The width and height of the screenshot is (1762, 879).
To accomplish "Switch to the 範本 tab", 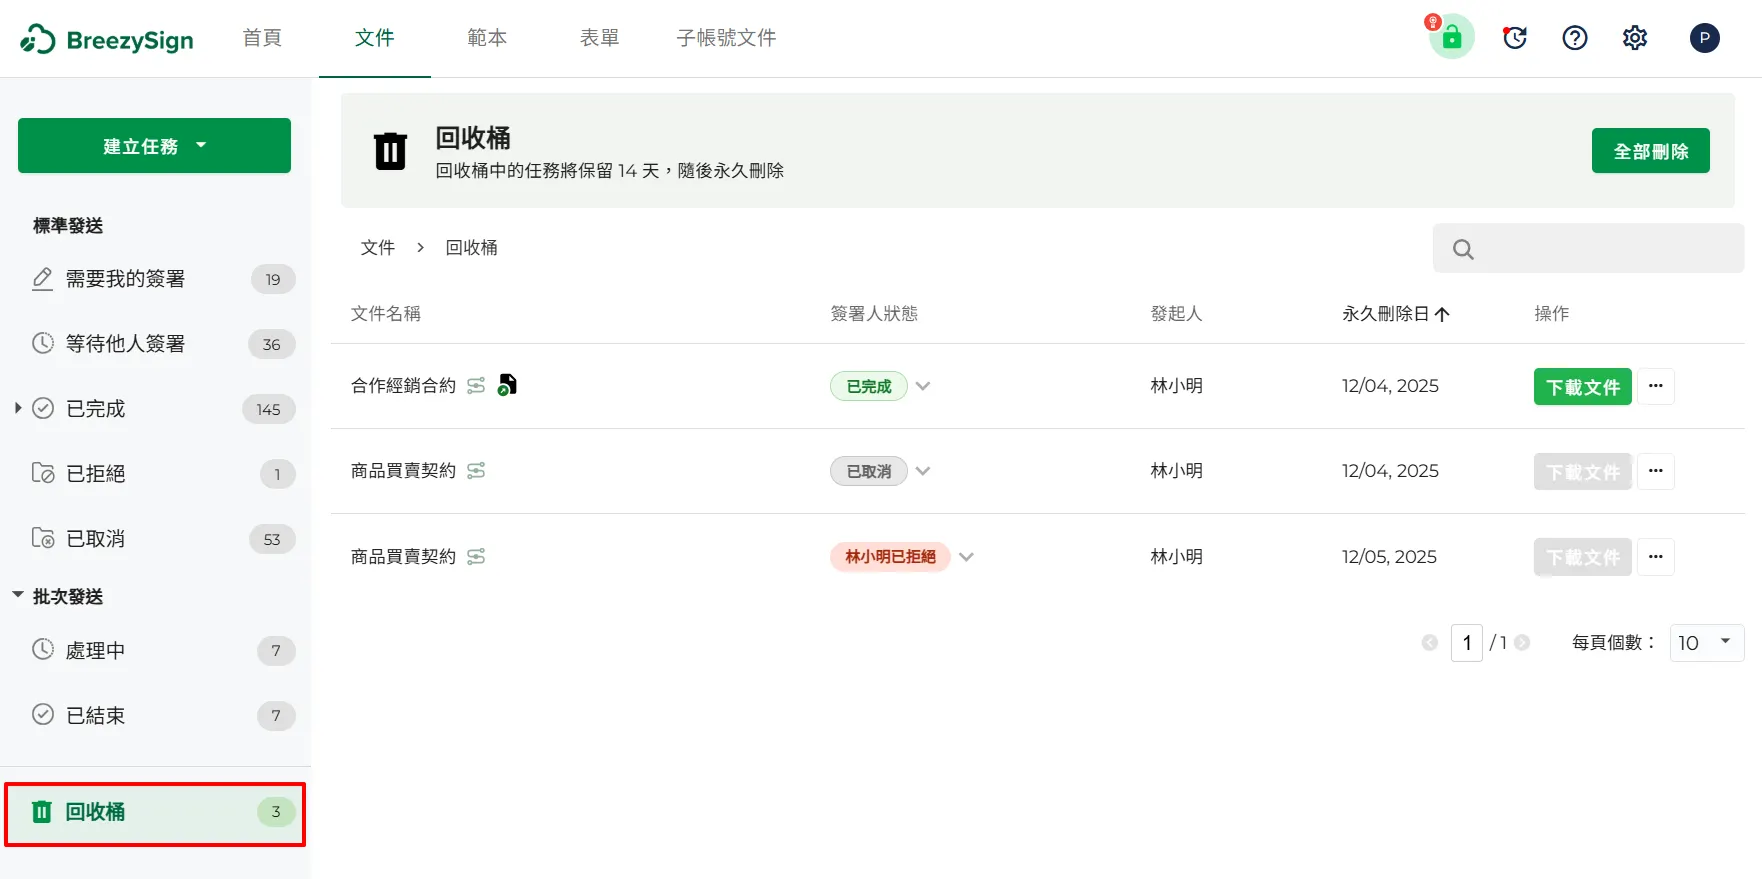I will click(x=487, y=38).
